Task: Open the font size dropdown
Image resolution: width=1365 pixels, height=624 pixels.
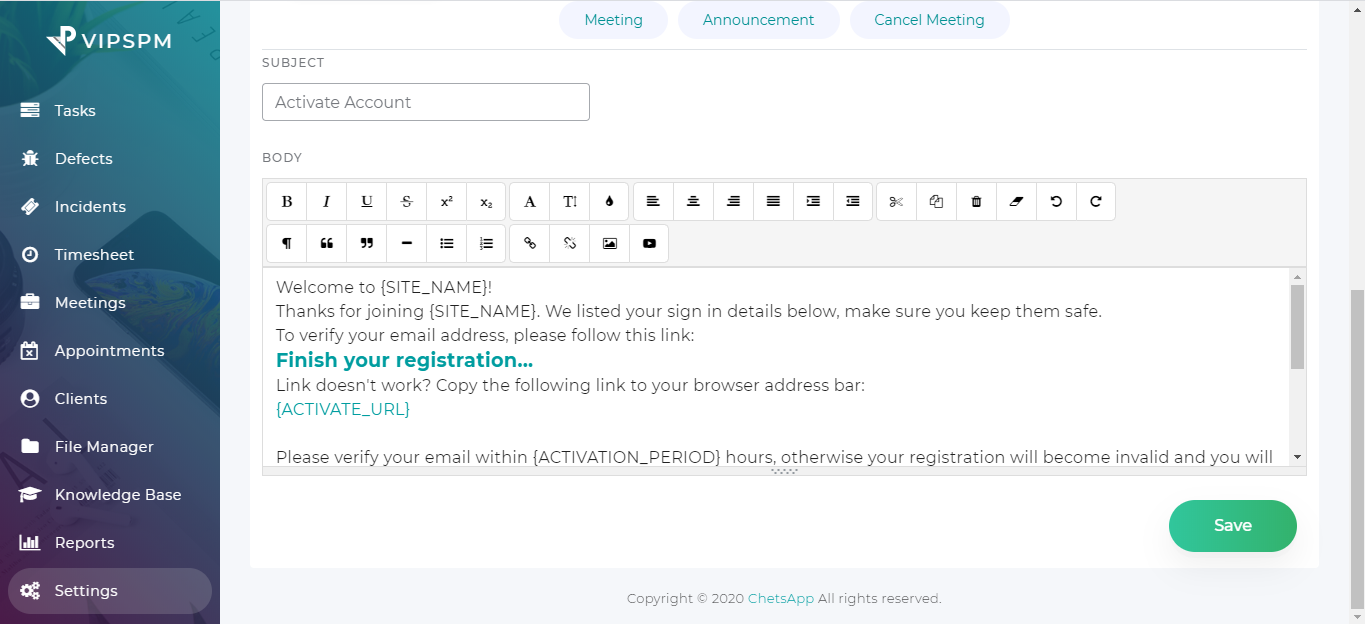Action: [569, 202]
